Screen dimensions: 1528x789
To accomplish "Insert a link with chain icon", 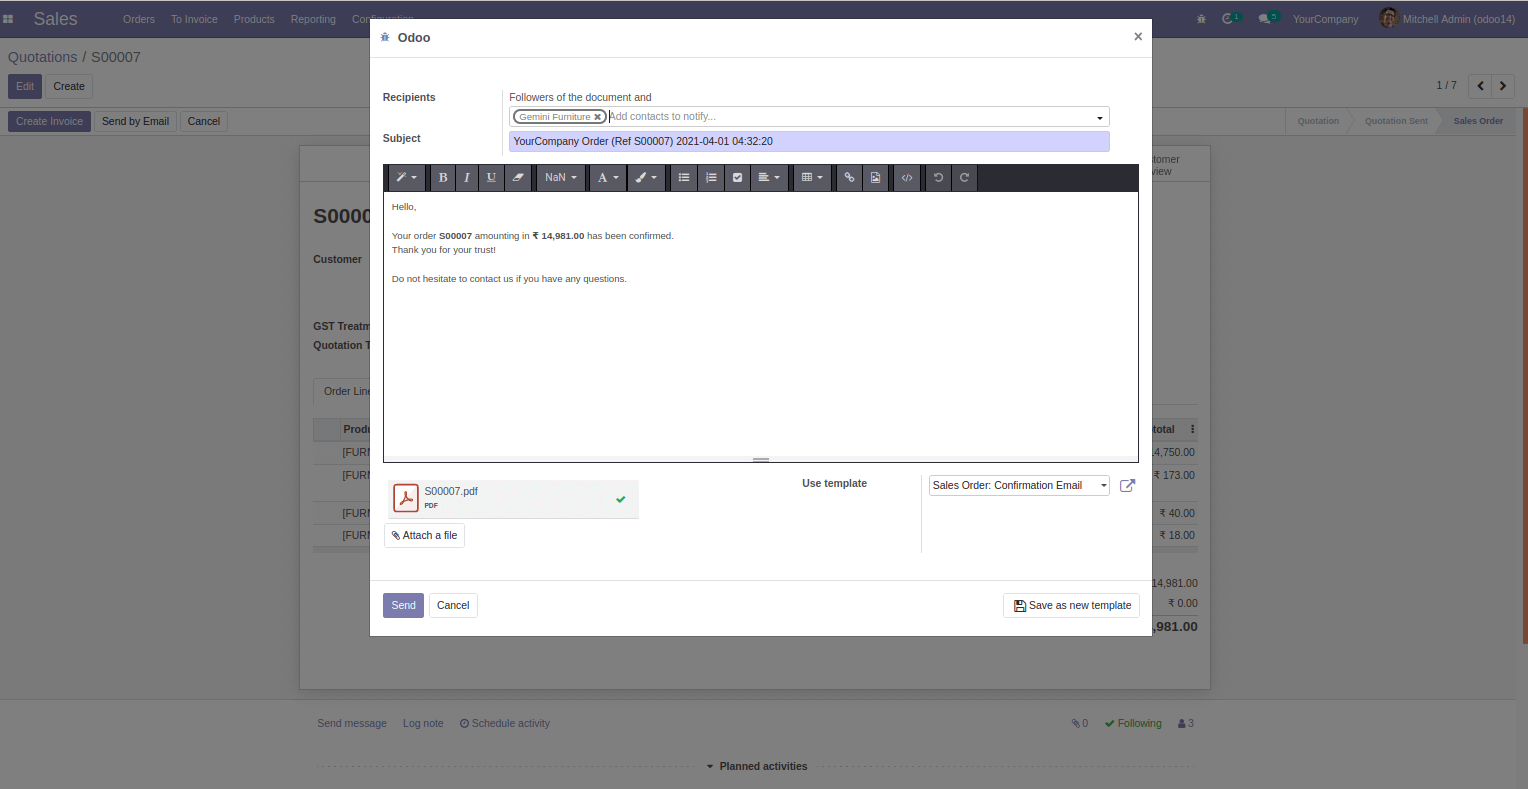I will (849, 178).
